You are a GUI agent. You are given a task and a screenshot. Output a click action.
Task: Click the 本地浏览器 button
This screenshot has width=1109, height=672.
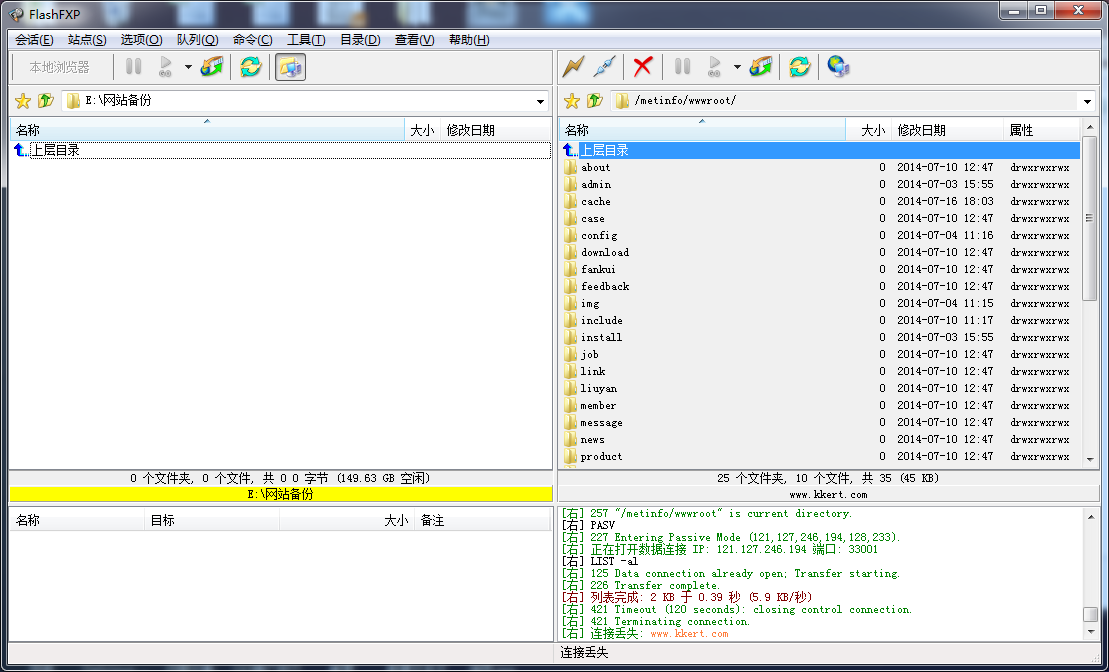59,67
